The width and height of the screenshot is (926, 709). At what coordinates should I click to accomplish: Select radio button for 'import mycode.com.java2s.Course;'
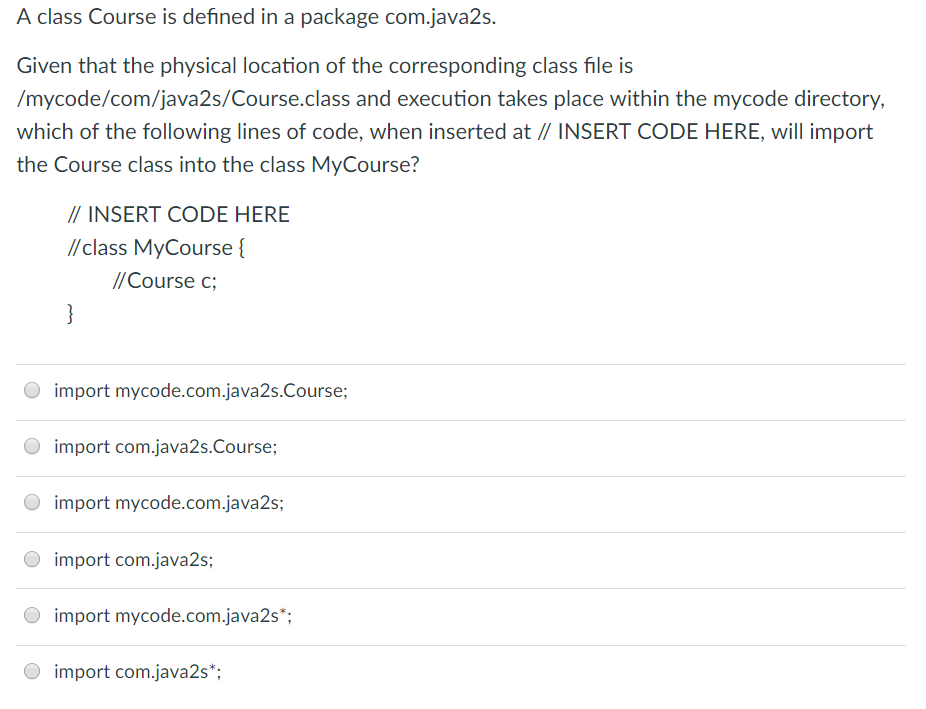31,390
